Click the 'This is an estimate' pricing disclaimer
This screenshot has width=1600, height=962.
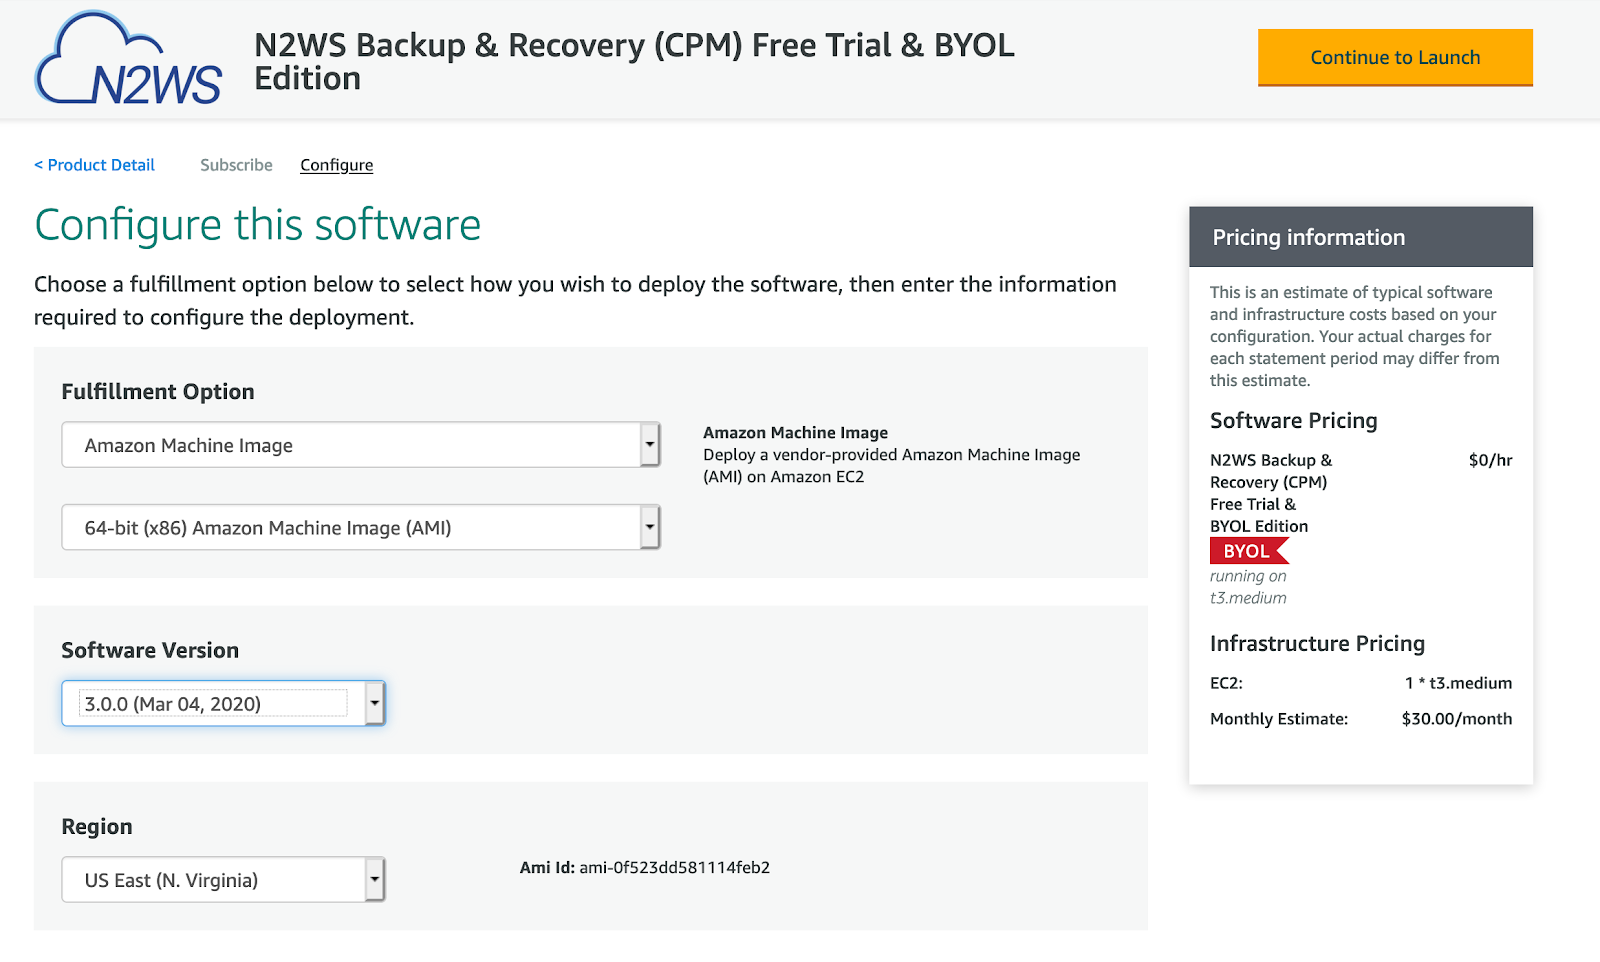click(1355, 336)
